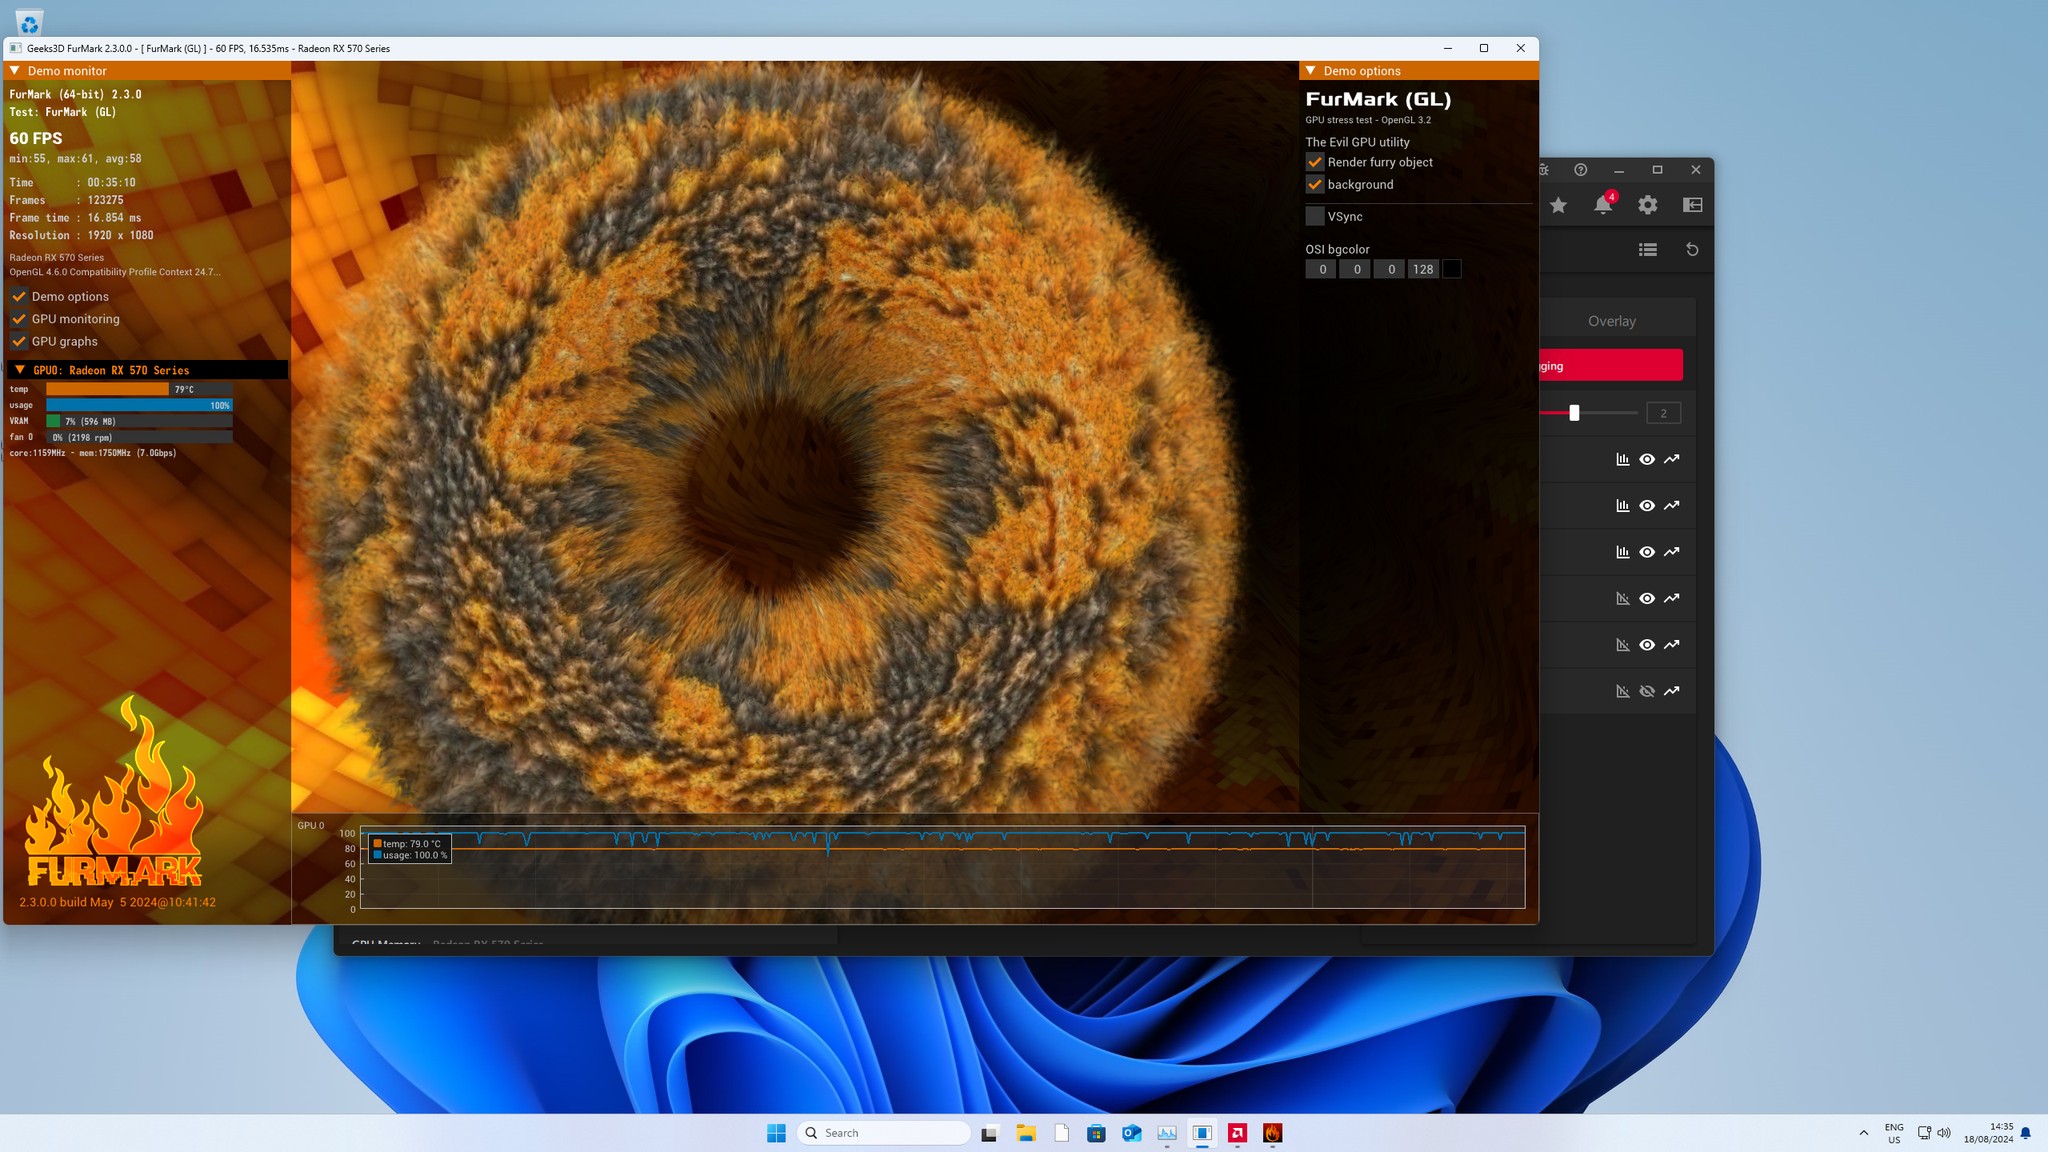Open AMD Software notifications bell

pyautogui.click(x=1602, y=205)
